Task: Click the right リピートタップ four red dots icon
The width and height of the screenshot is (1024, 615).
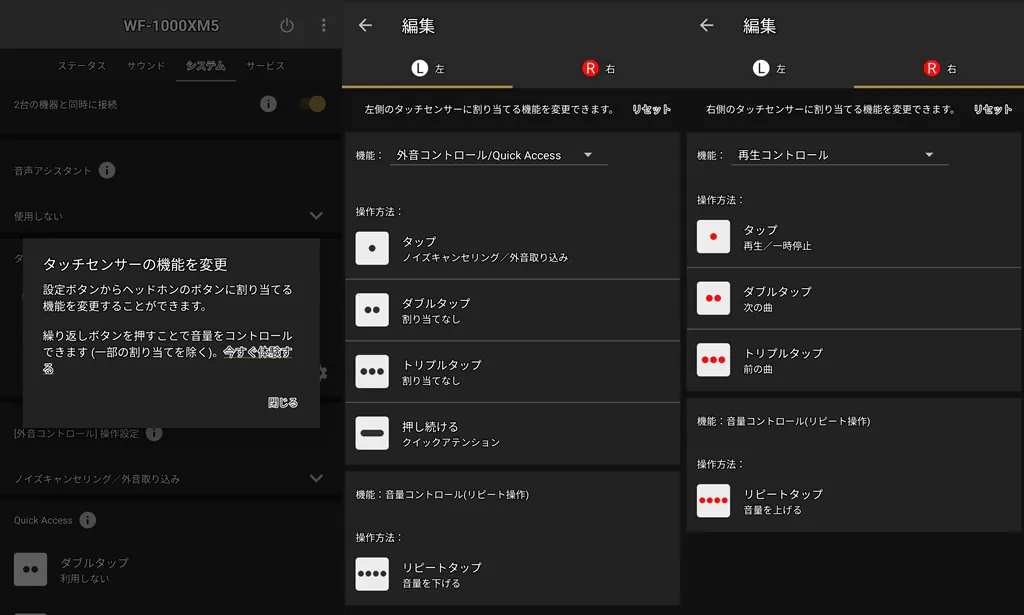Action: 713,501
